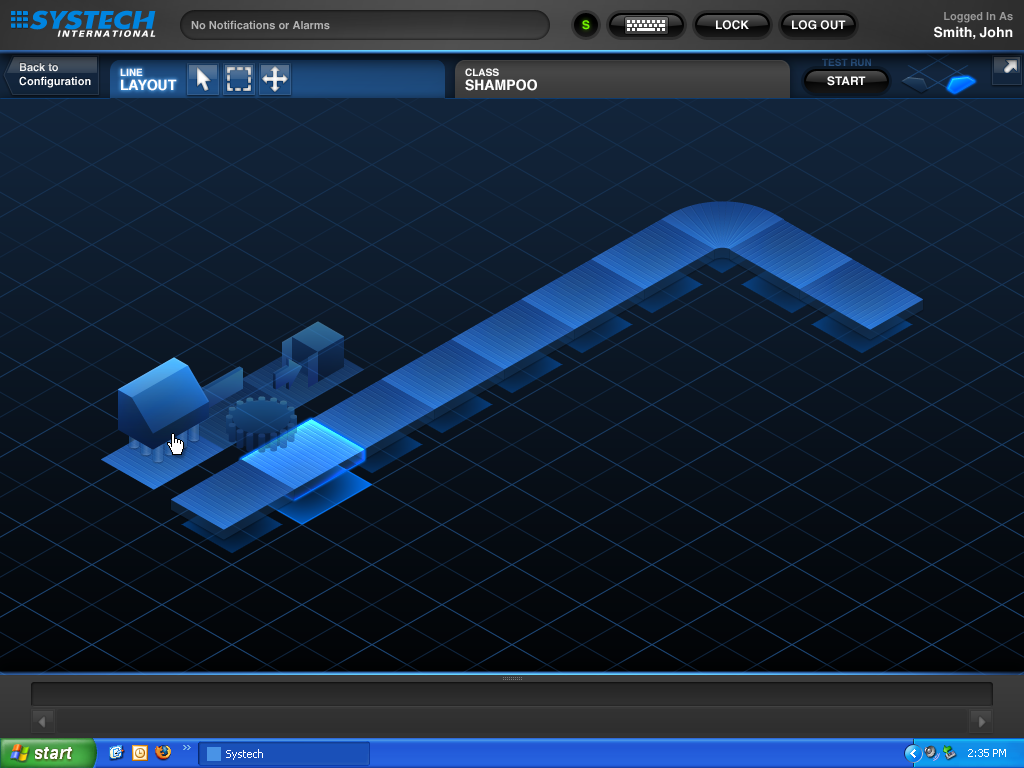Select the highlighted conveyor segment

click(305, 453)
